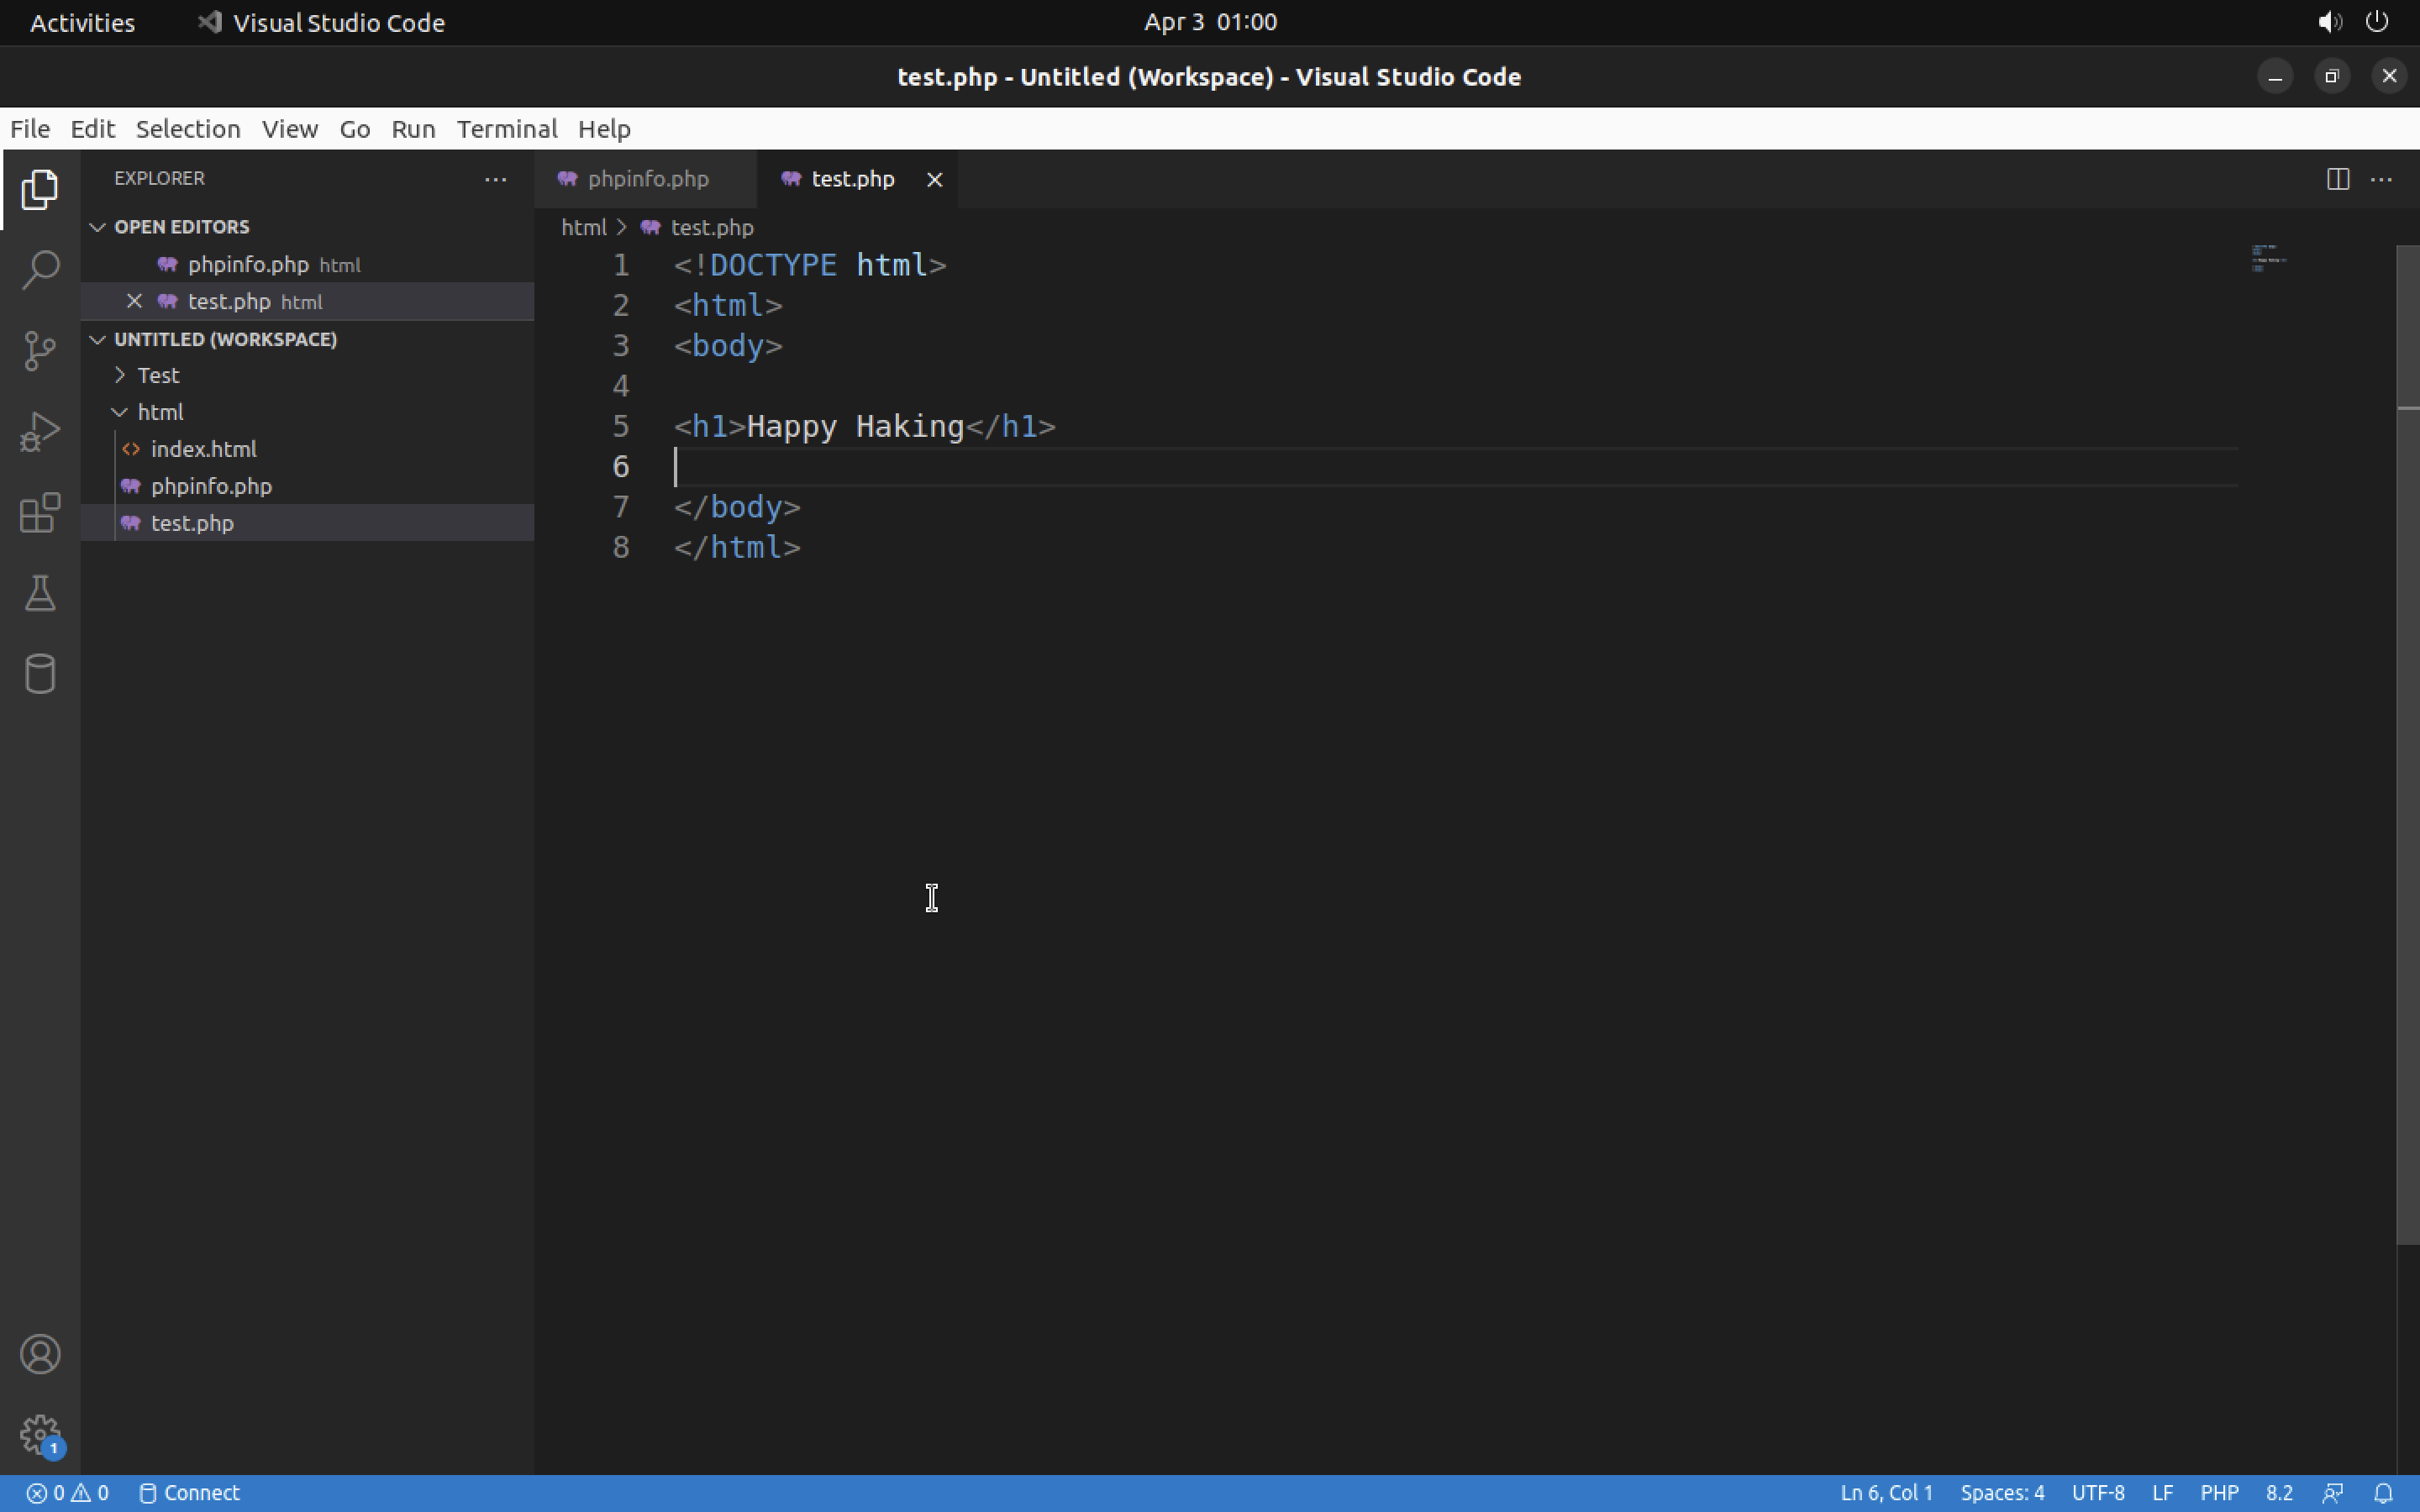Change indentation via Spaces: 4
Viewport: 2420px width, 1512px height.
point(2002,1493)
